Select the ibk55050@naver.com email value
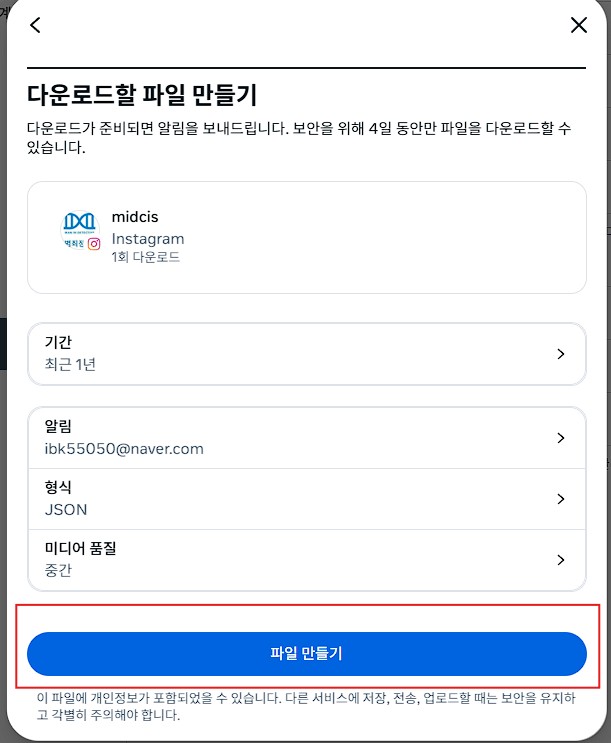This screenshot has height=743, width=611. pyautogui.click(x=124, y=449)
